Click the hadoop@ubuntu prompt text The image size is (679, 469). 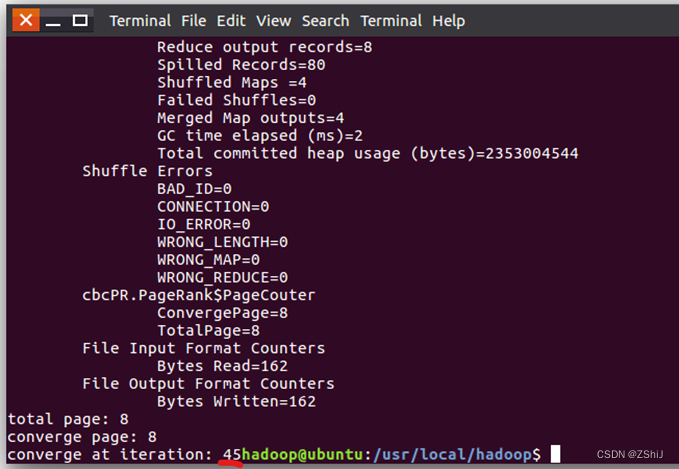[x=302, y=454]
